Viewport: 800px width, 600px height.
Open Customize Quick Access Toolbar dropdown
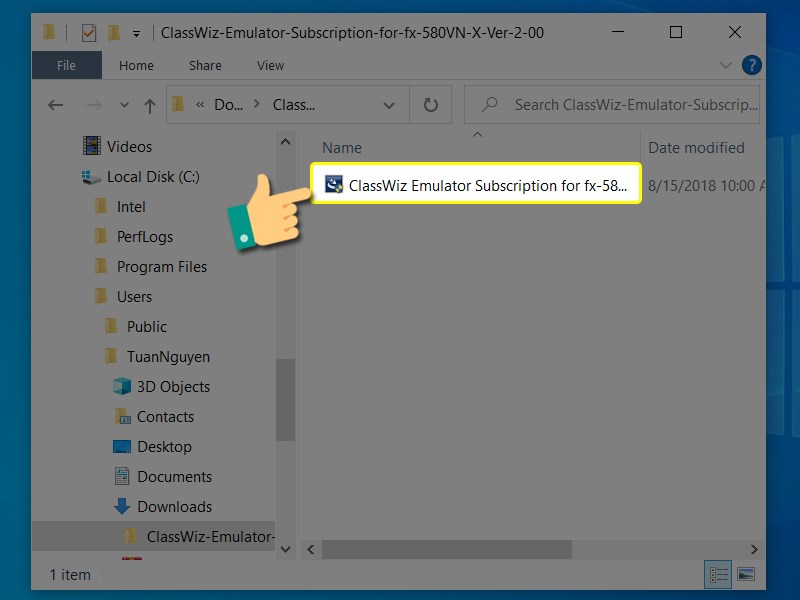[x=136, y=32]
